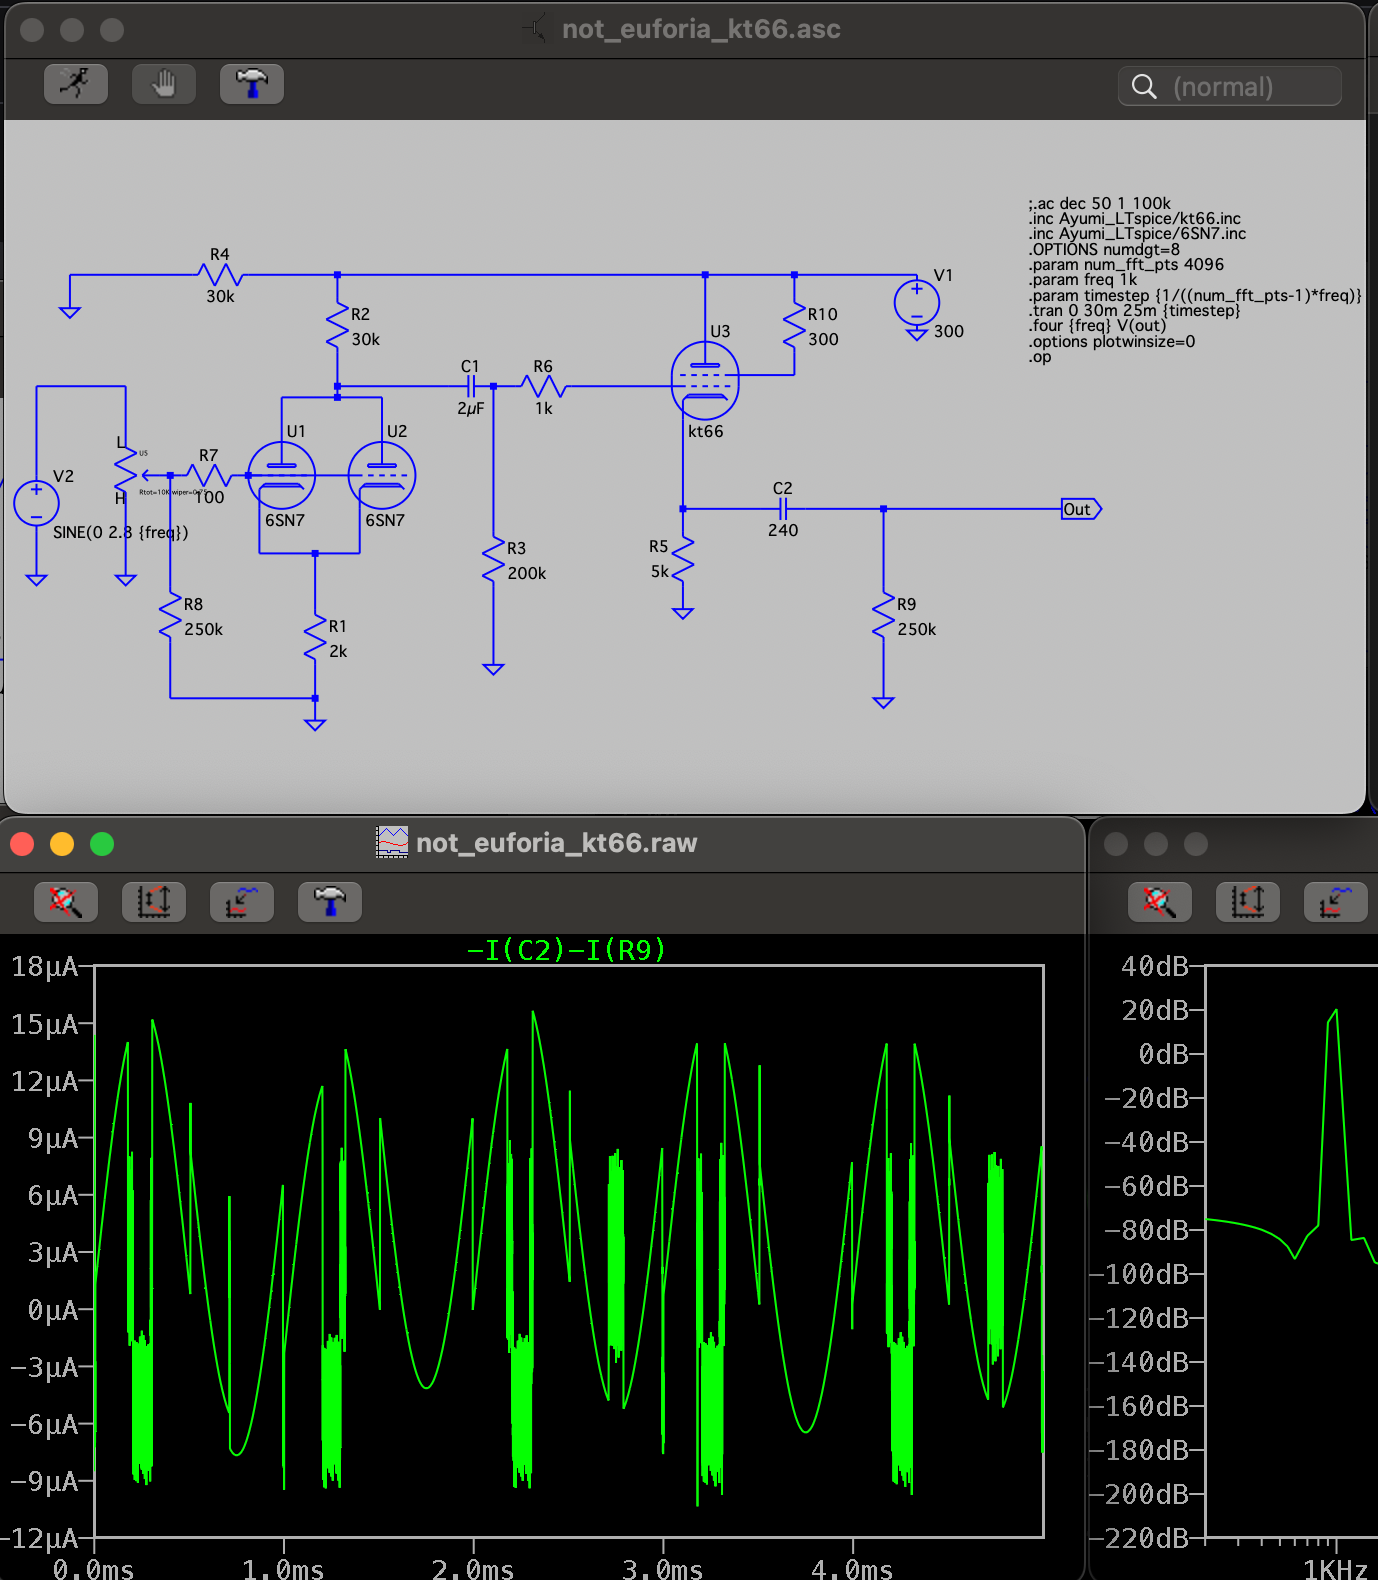Viewport: 1378px width, 1580px height.
Task: Select resistor R10 symbol
Action: [795, 327]
